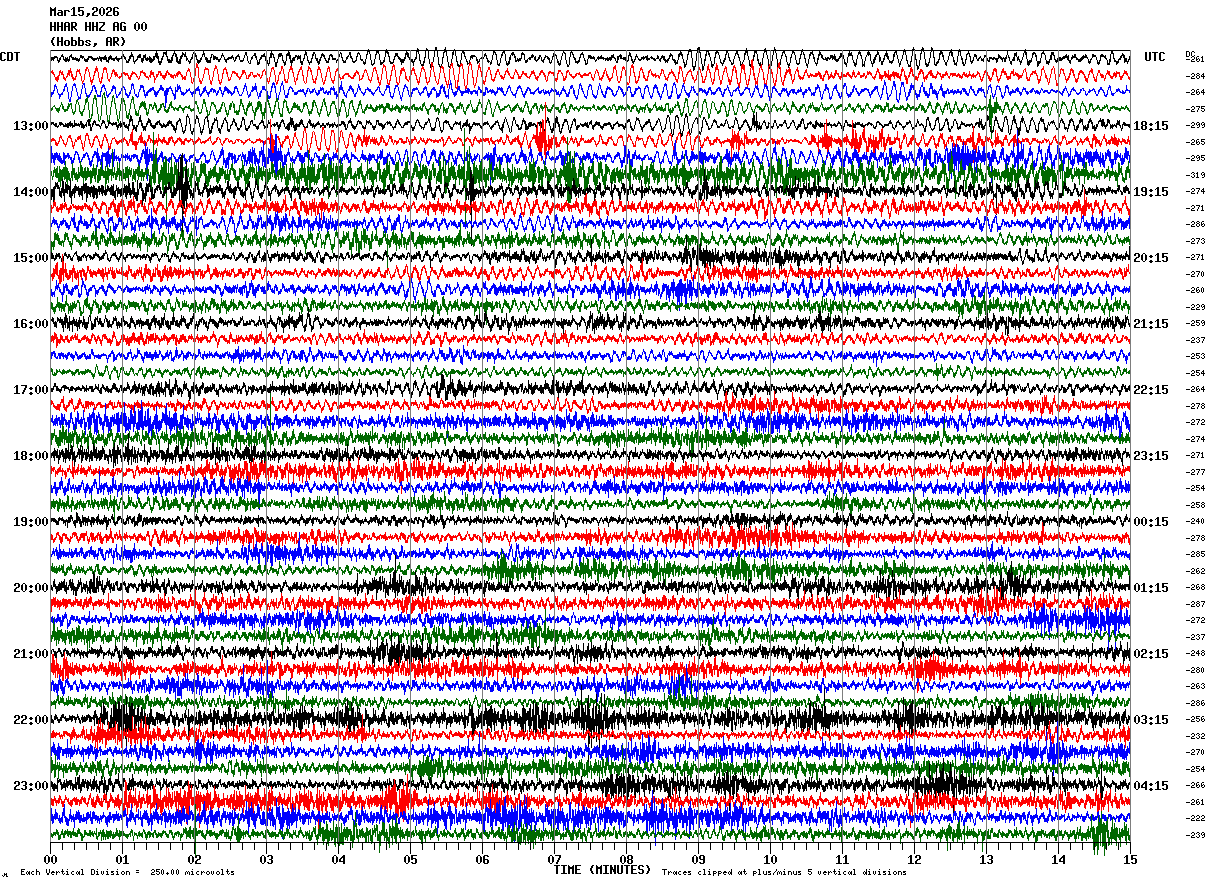Select the DC offset value -275

(1195, 109)
